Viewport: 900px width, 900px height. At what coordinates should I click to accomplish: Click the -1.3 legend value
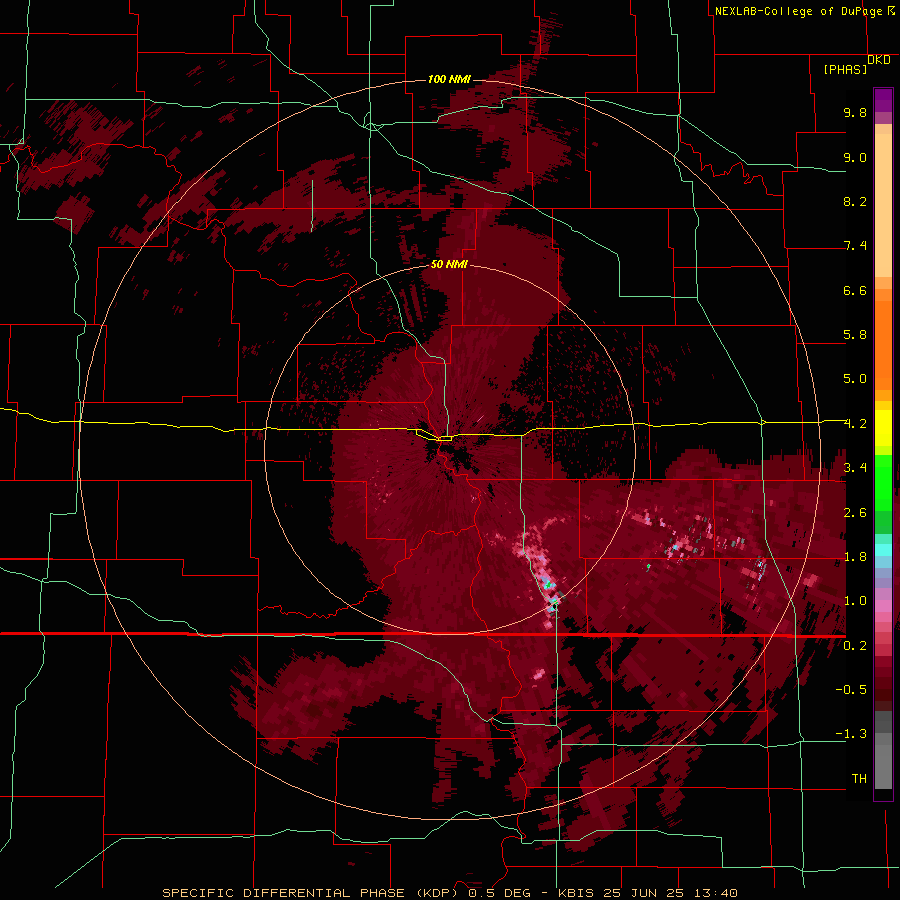(x=851, y=734)
